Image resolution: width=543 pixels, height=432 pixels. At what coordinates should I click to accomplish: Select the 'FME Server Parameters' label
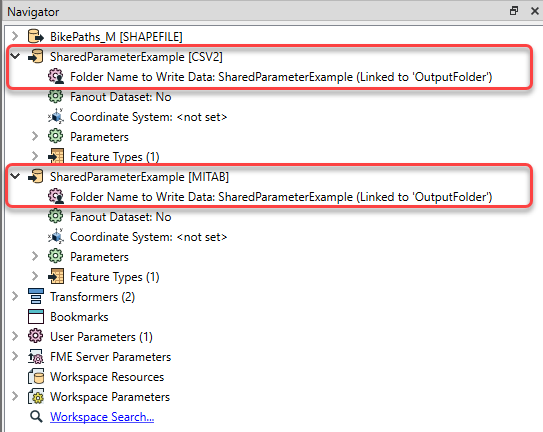tap(110, 357)
